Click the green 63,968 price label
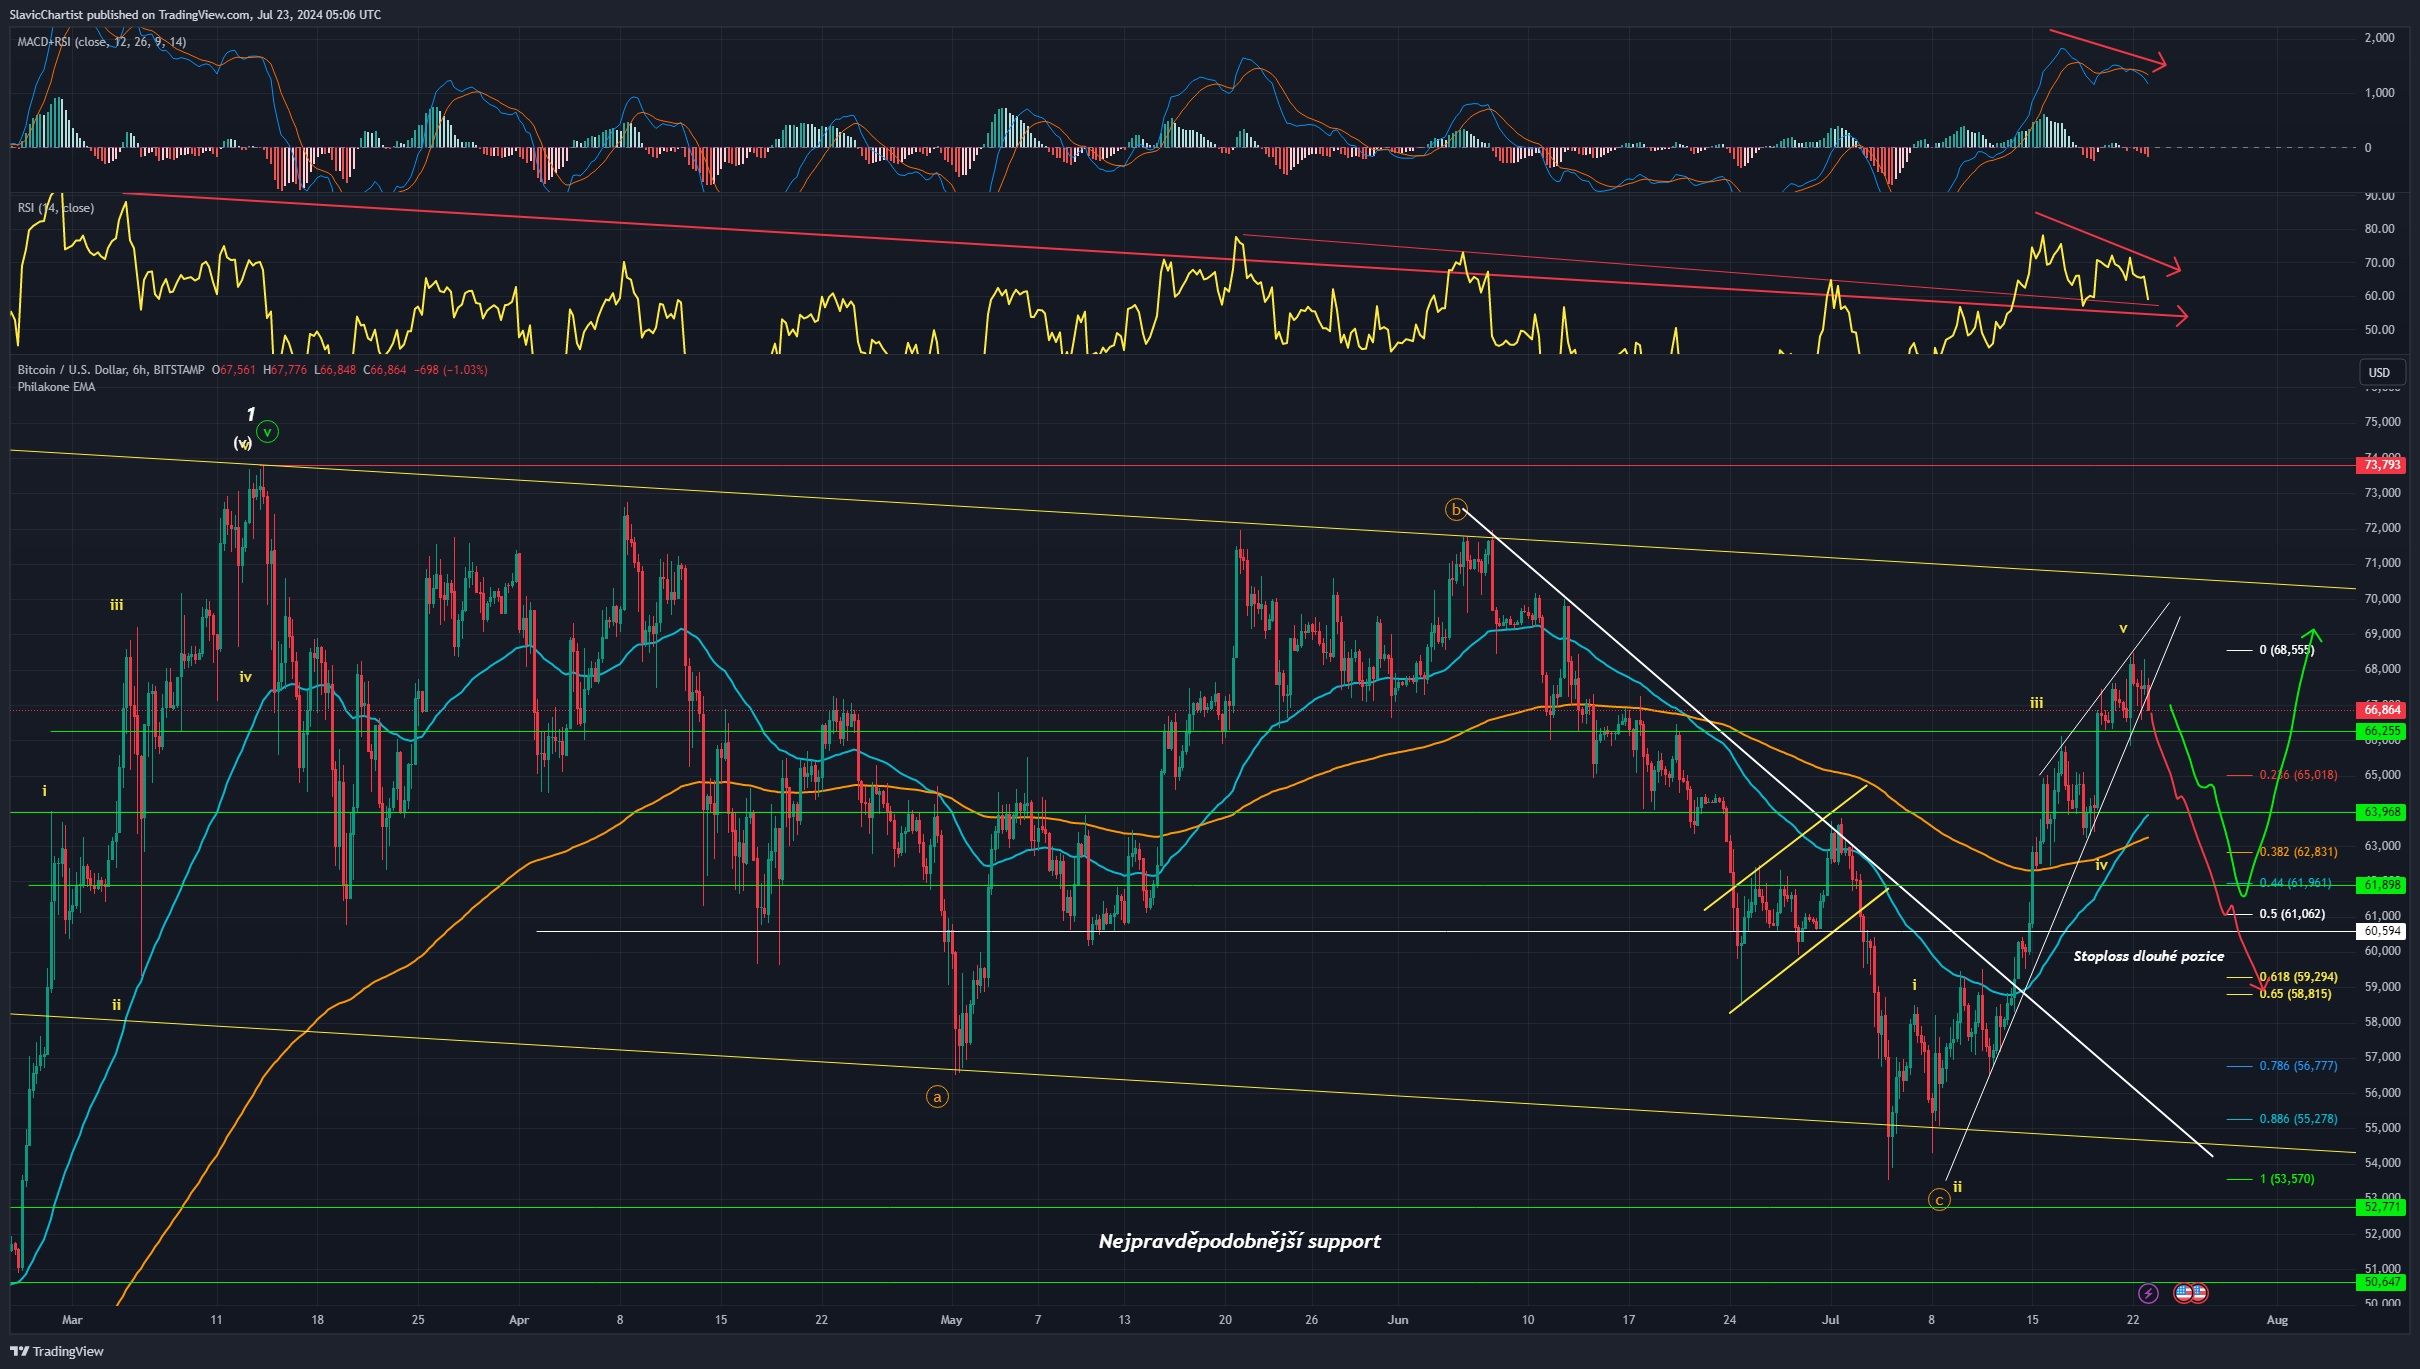Viewport: 2420px width, 1369px height. pyautogui.click(x=2382, y=813)
